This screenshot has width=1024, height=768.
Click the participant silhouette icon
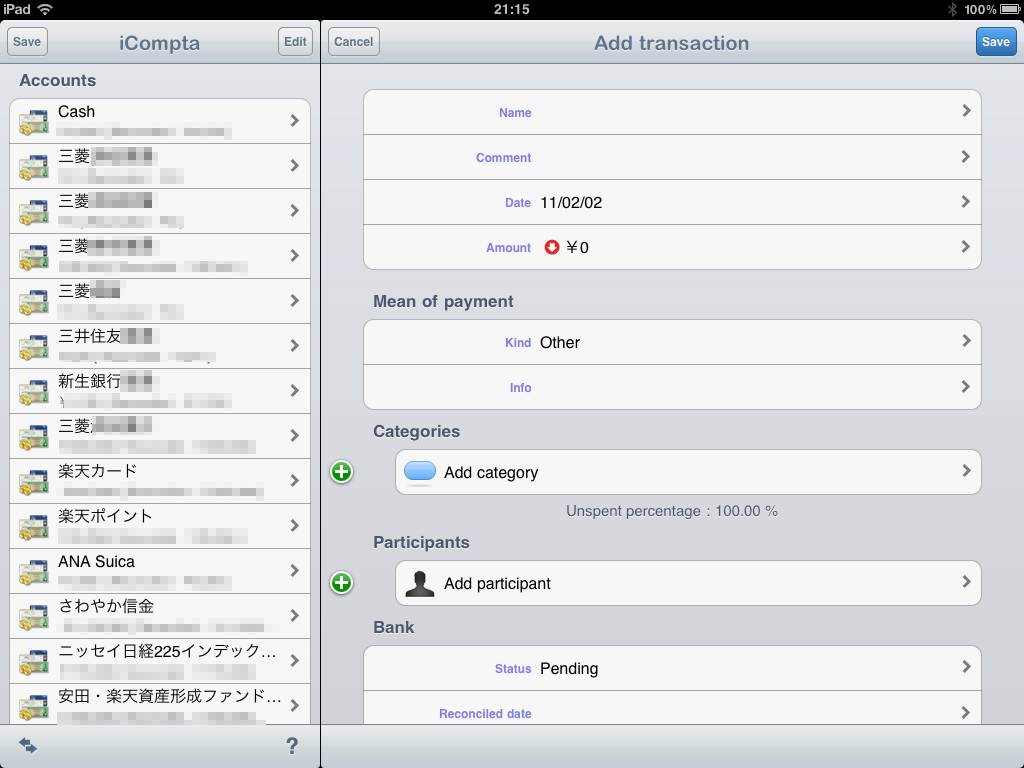pos(420,583)
